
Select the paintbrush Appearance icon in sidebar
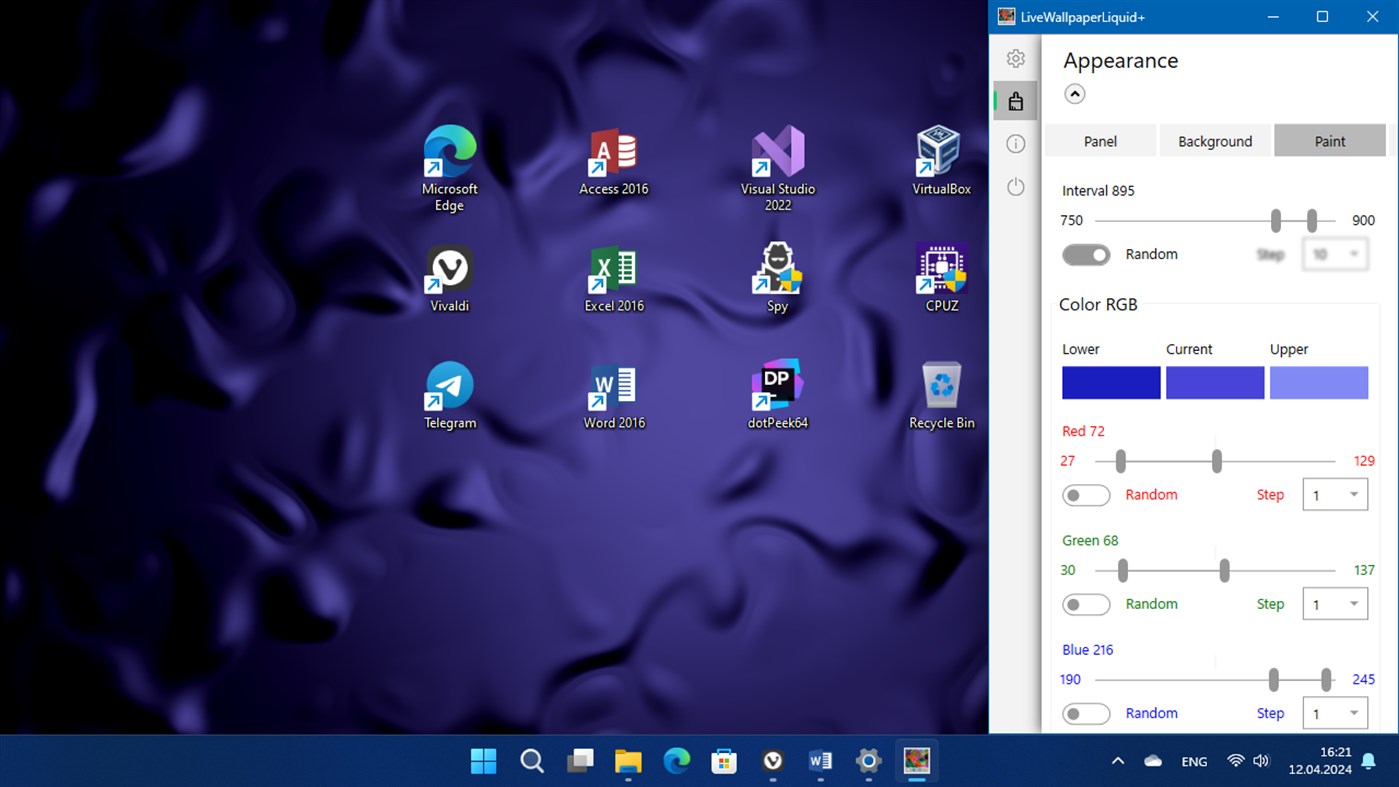(1015, 100)
